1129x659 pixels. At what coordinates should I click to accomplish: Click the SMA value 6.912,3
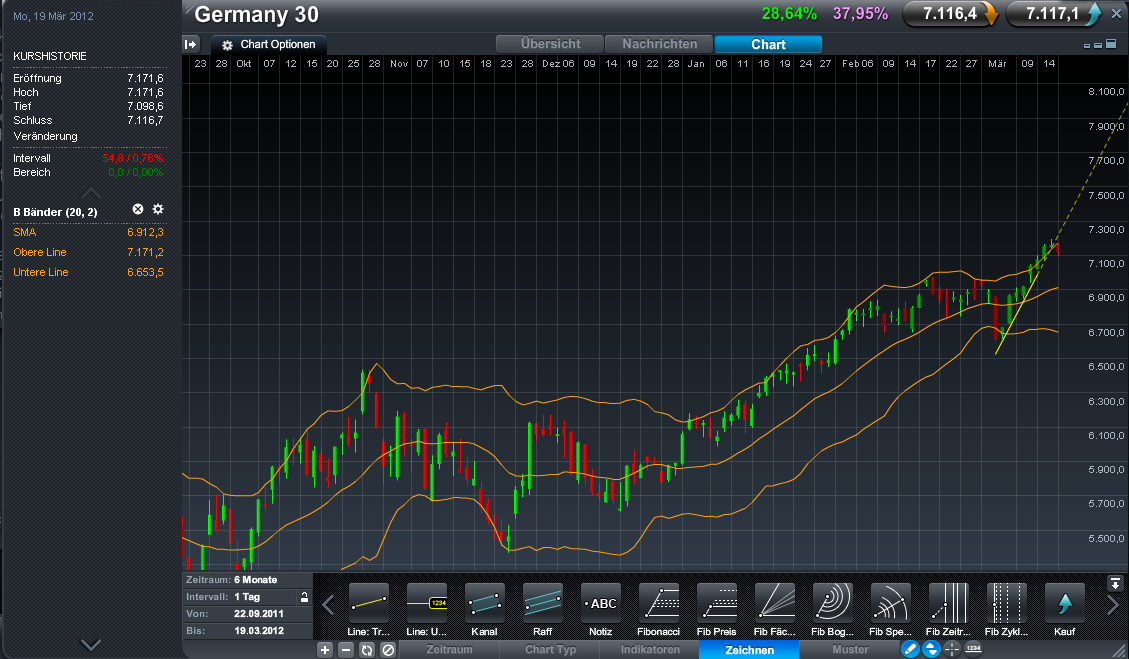click(145, 232)
